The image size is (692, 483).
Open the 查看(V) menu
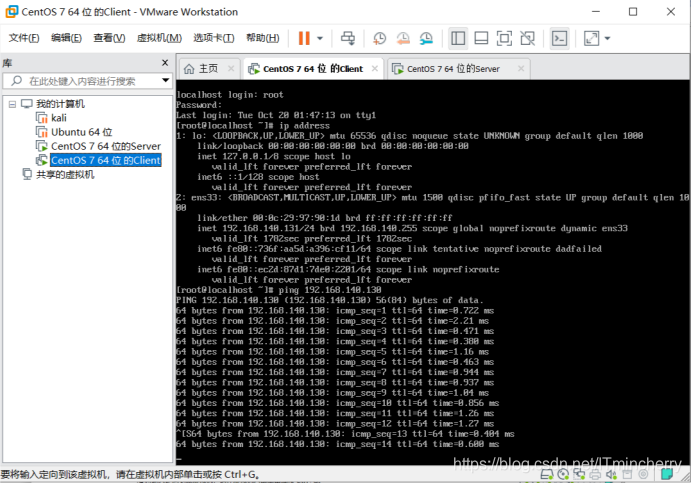[109, 38]
